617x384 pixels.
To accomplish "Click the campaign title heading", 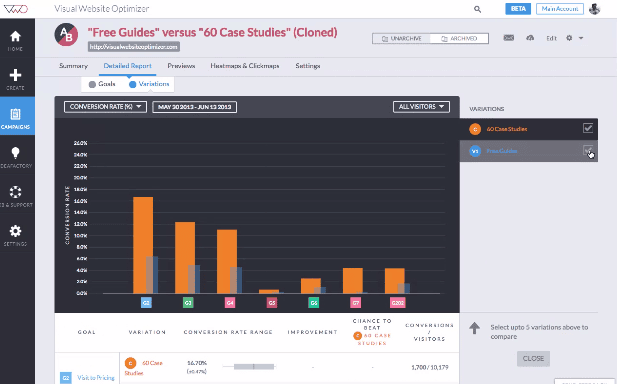I will tap(212, 32).
